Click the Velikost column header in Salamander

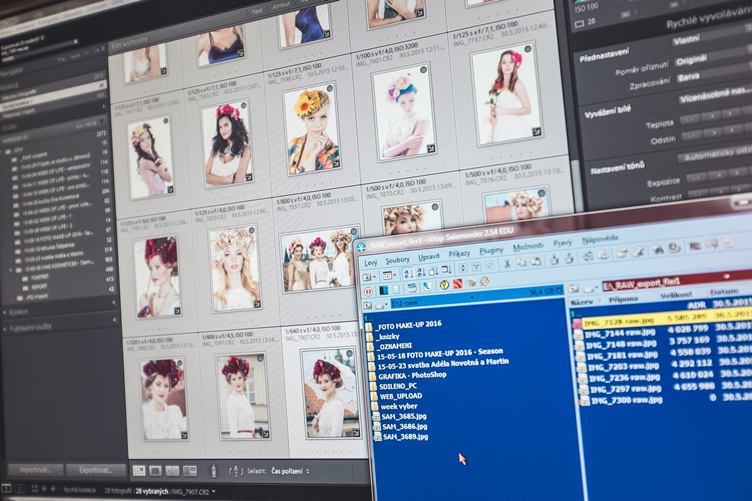676,295
